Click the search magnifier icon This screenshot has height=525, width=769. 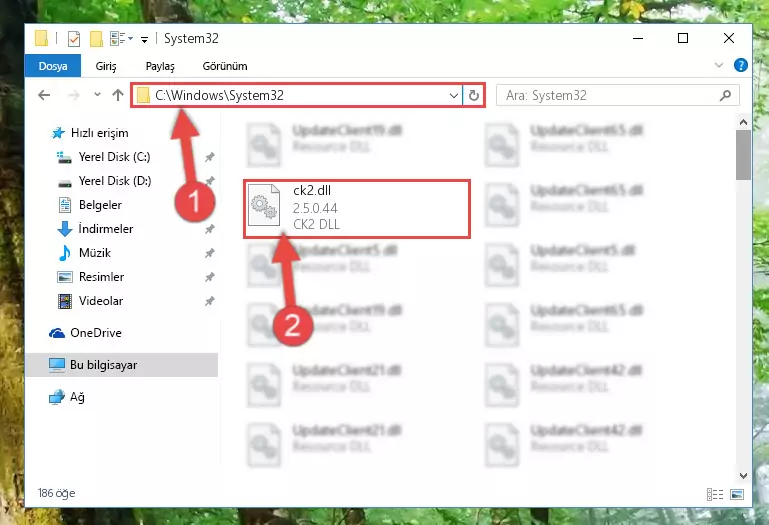coord(725,95)
